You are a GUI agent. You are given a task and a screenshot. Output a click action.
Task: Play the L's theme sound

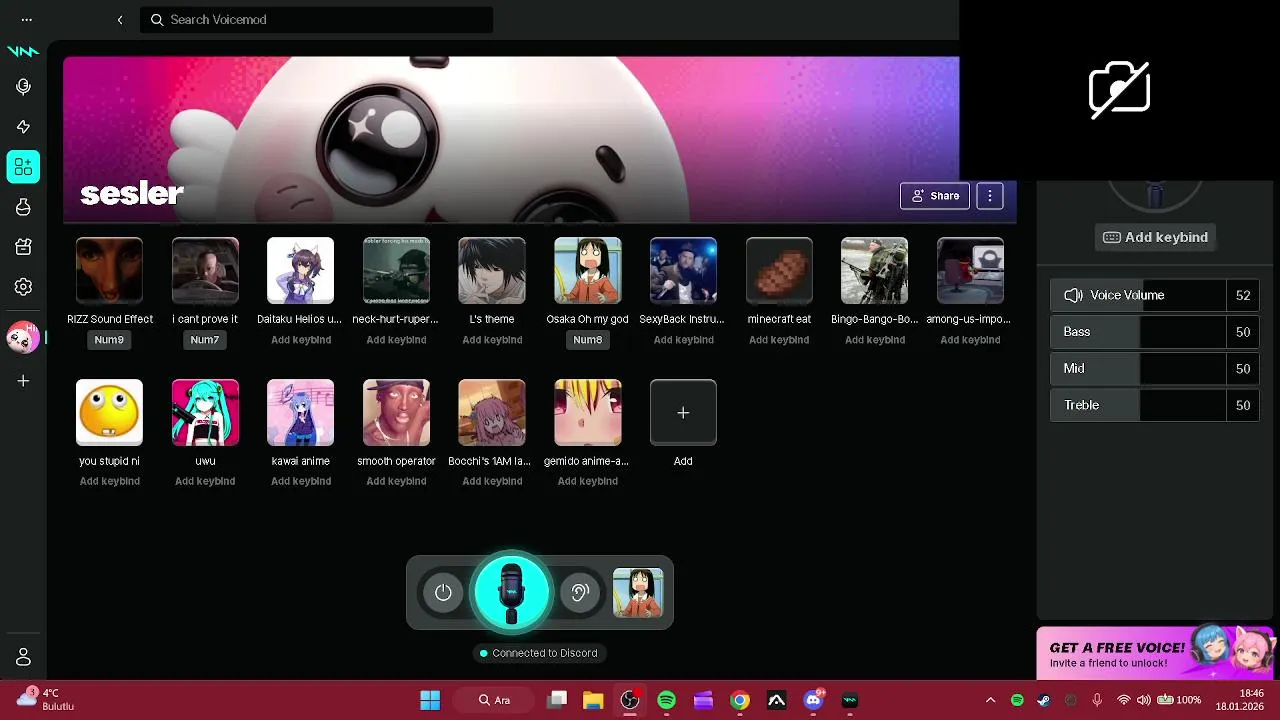click(x=492, y=271)
